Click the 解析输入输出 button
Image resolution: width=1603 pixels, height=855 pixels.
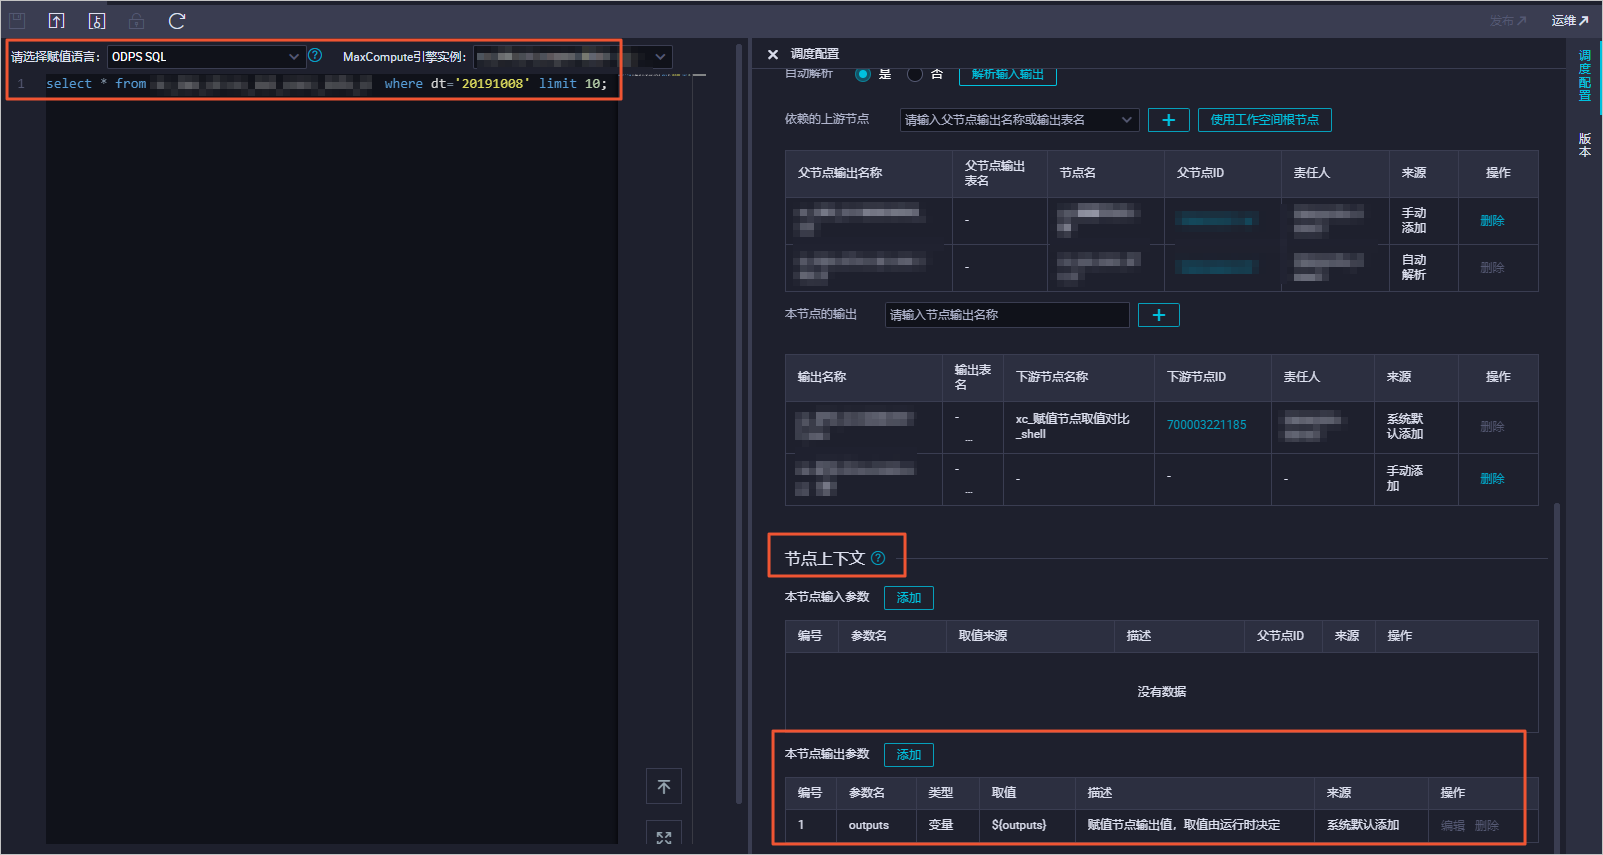tap(1008, 75)
